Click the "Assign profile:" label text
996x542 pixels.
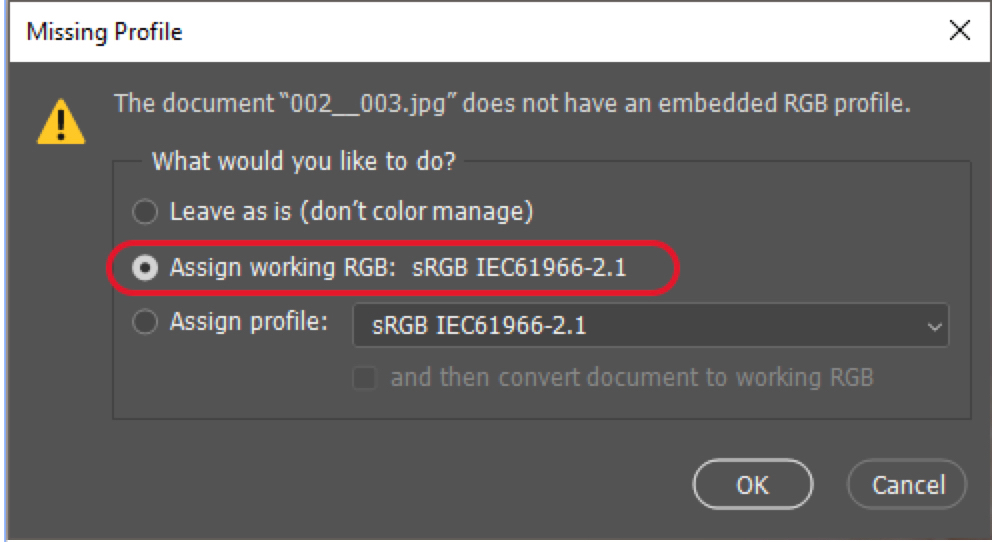248,322
